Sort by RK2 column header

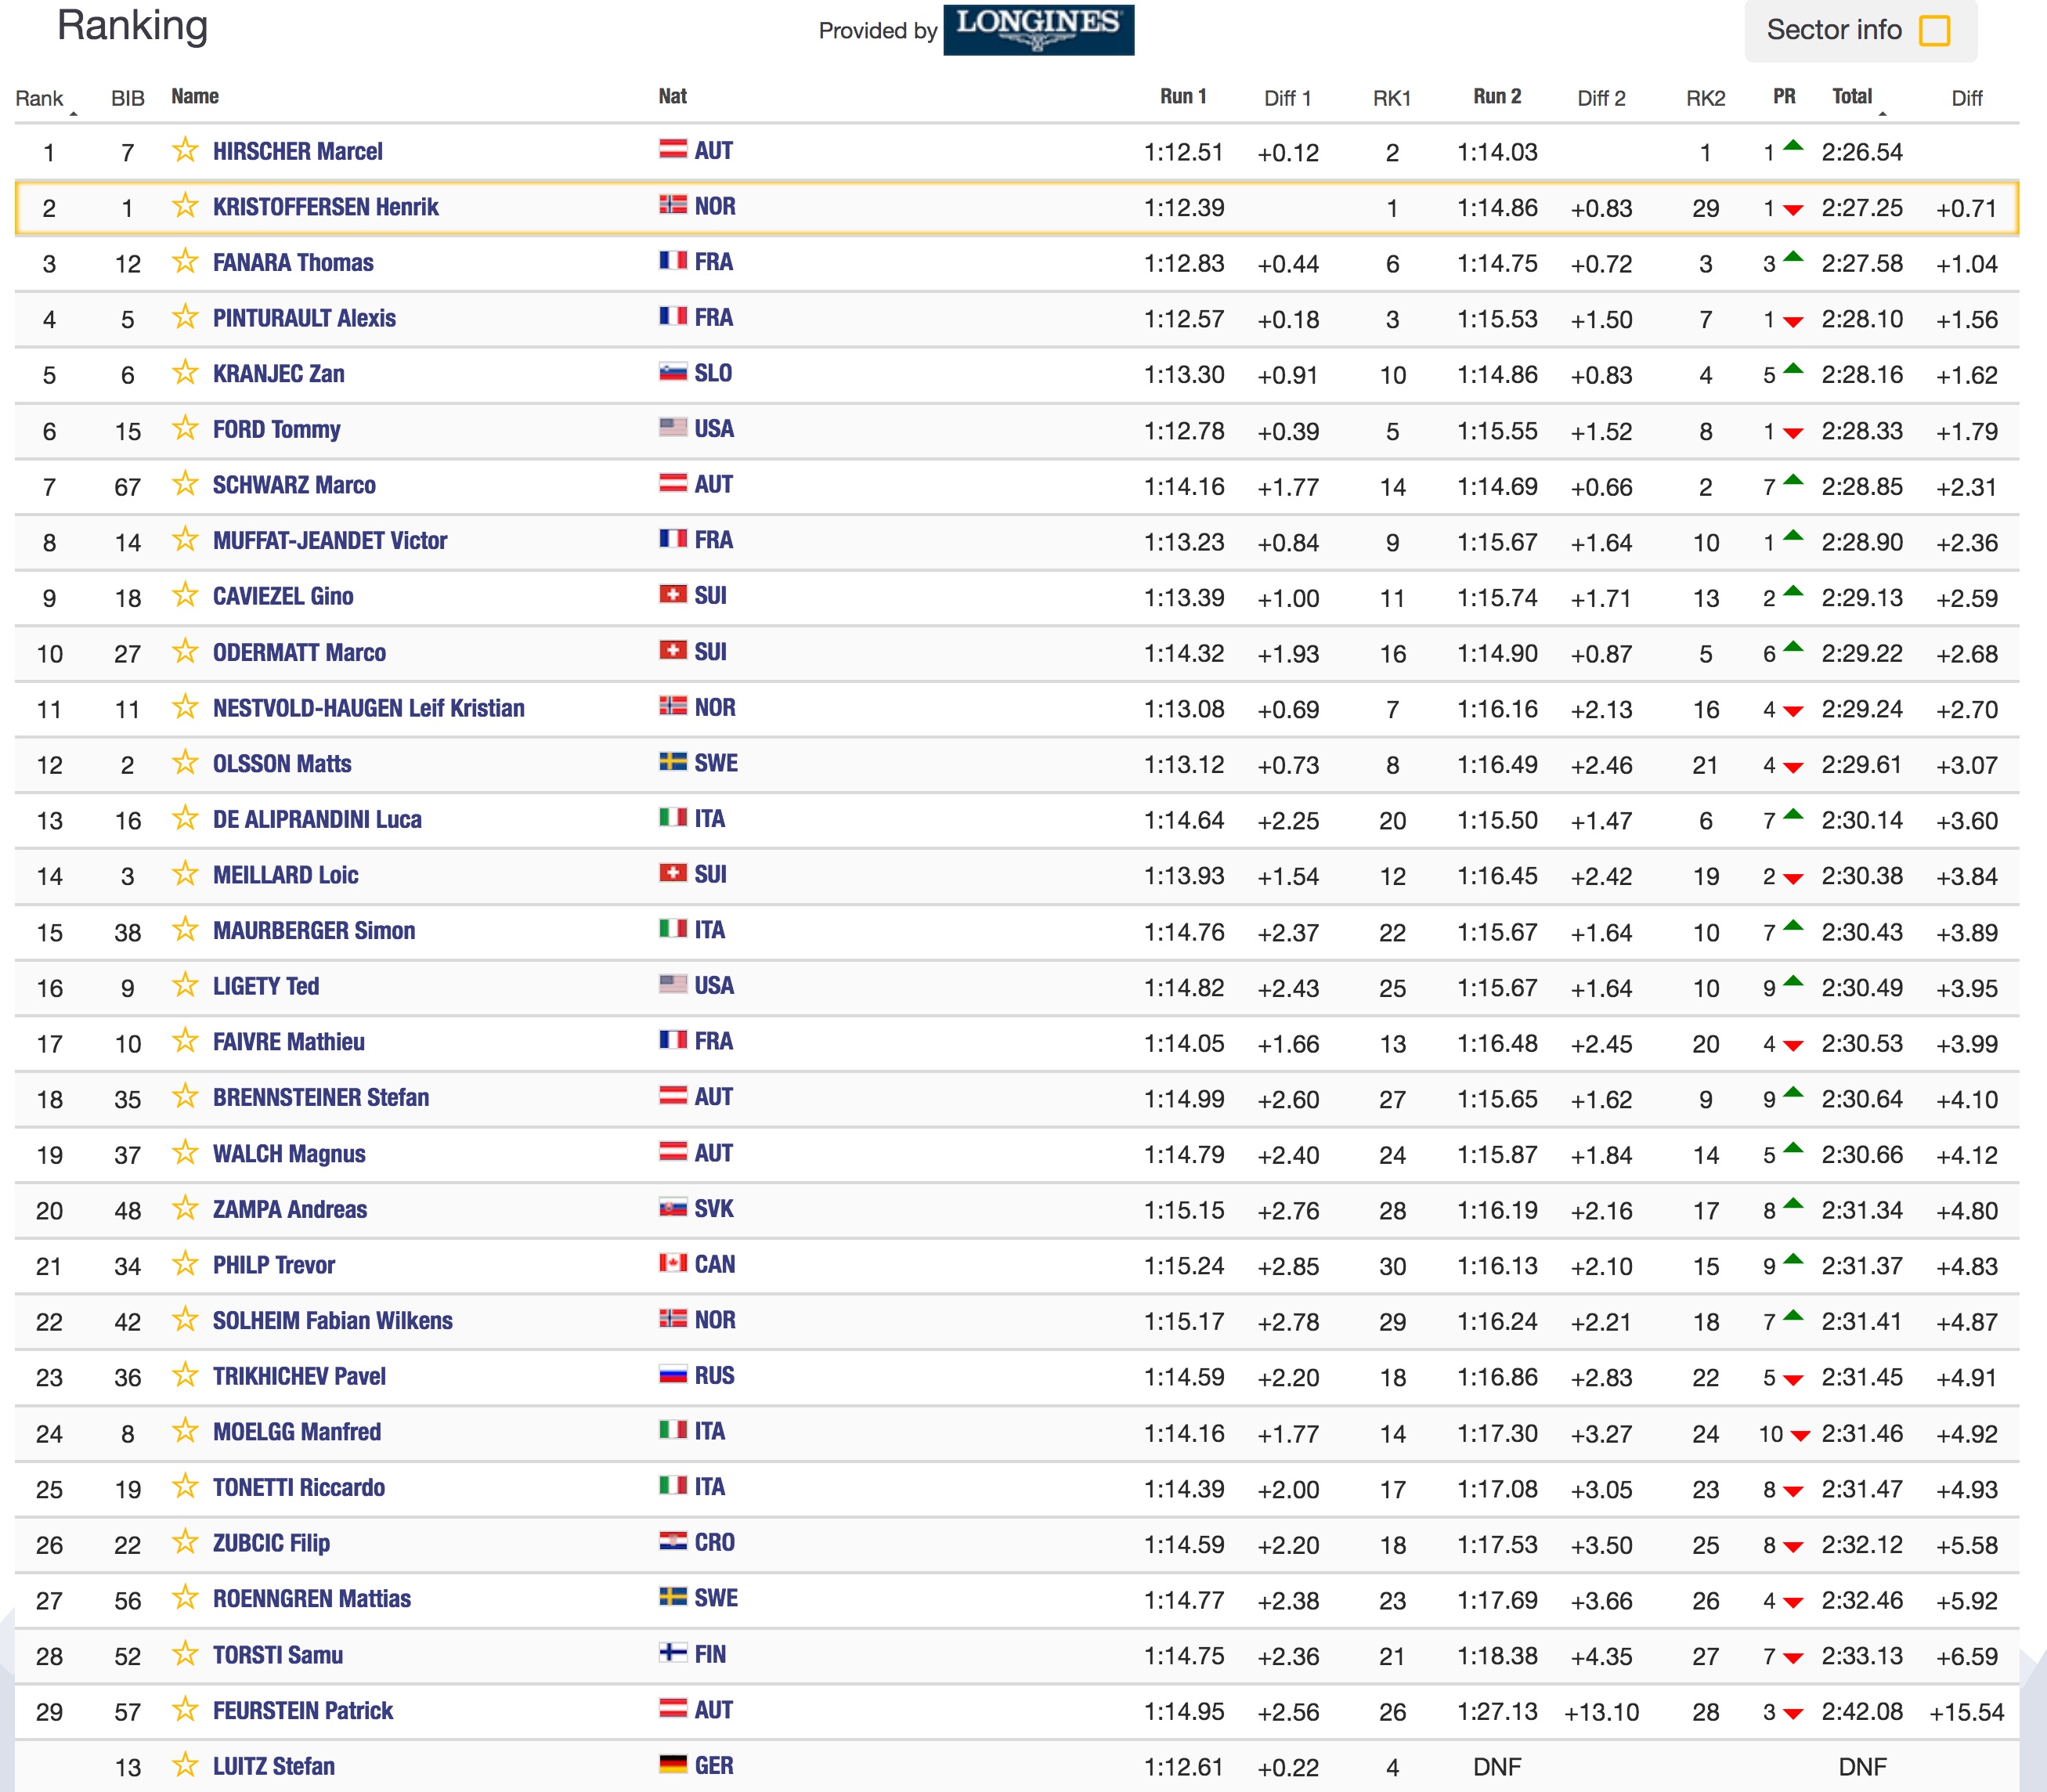[x=1706, y=98]
